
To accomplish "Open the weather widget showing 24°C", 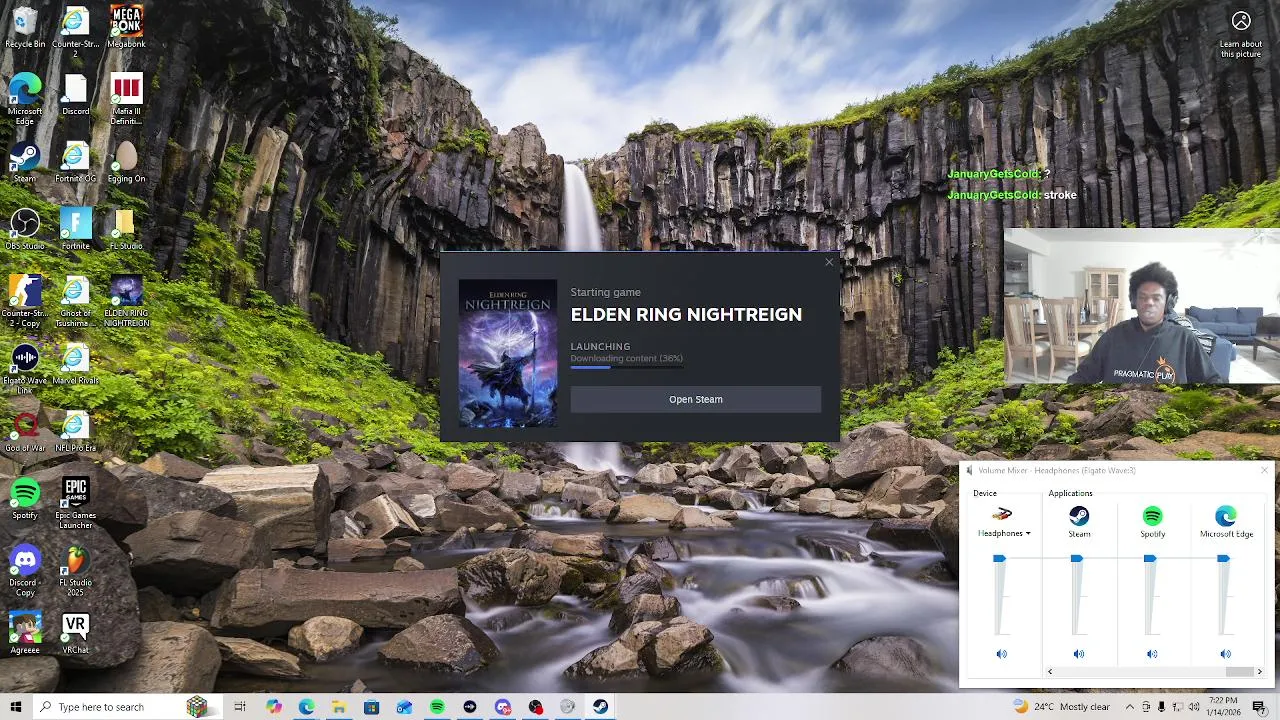I will (x=1062, y=707).
